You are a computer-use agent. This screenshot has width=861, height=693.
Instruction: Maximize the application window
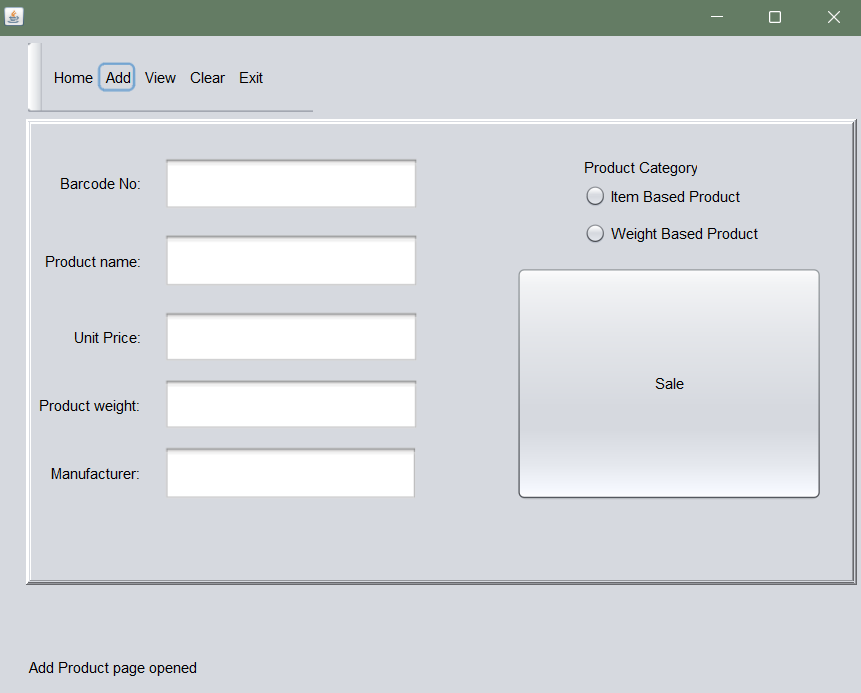click(775, 17)
